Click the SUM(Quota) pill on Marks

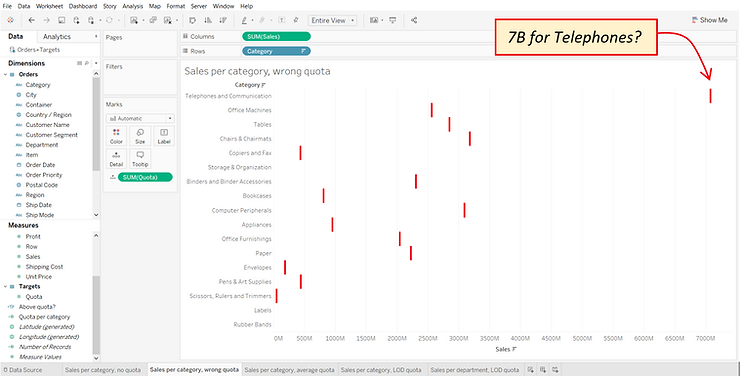pyautogui.click(x=145, y=177)
